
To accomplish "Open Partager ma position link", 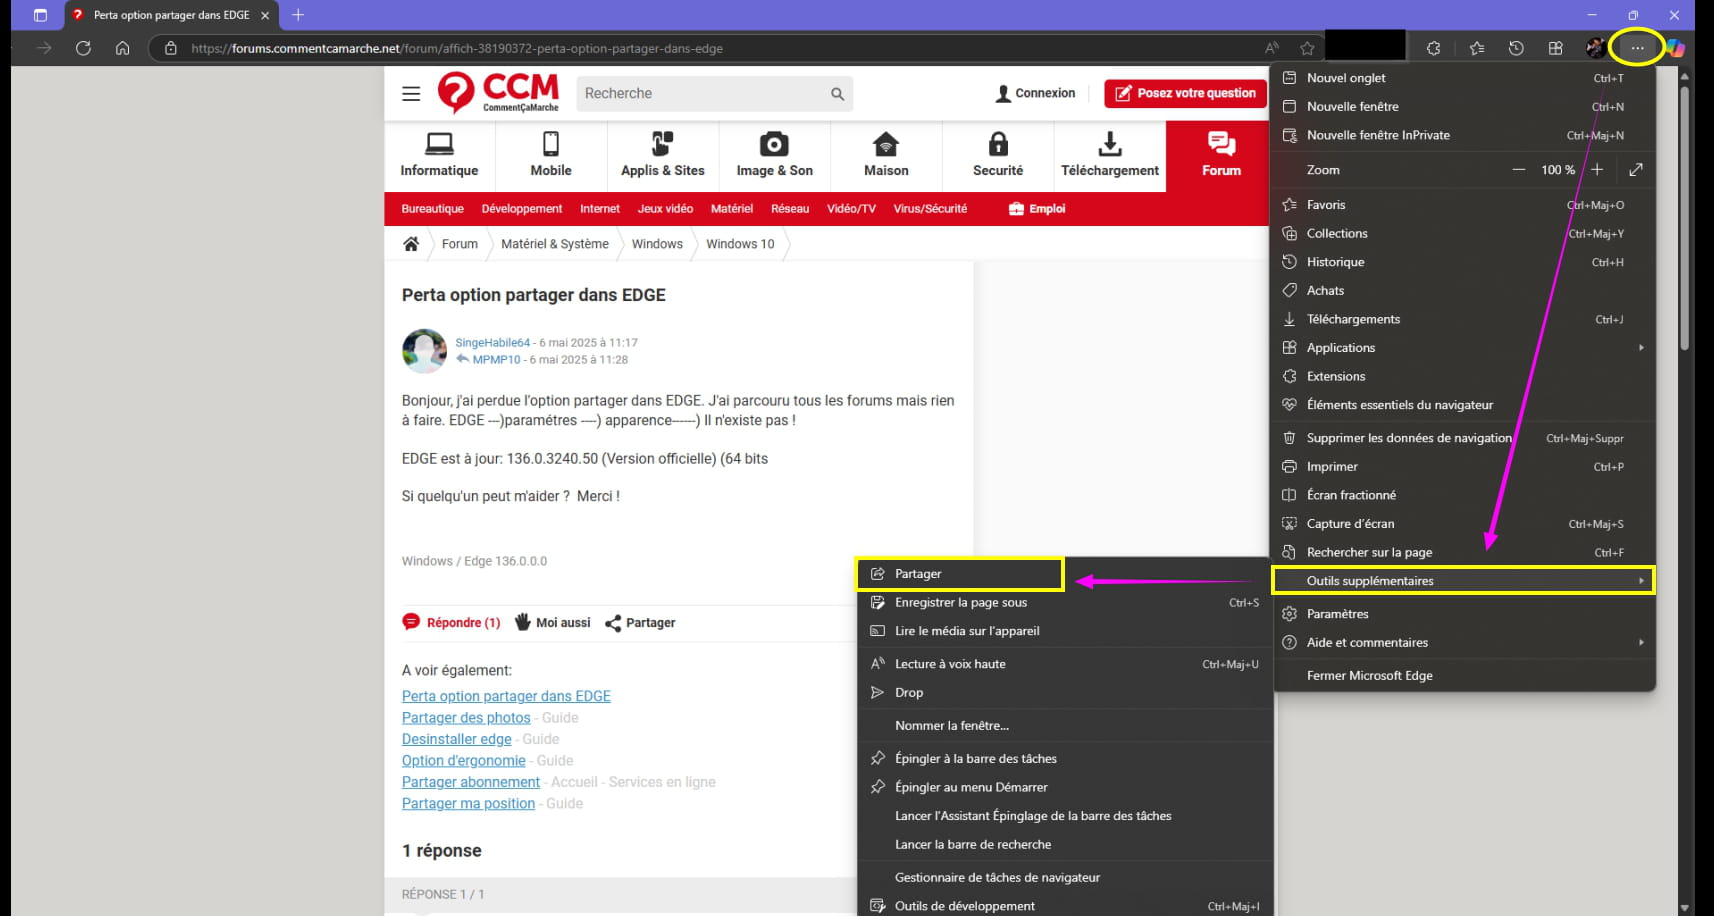I will pyautogui.click(x=468, y=803).
